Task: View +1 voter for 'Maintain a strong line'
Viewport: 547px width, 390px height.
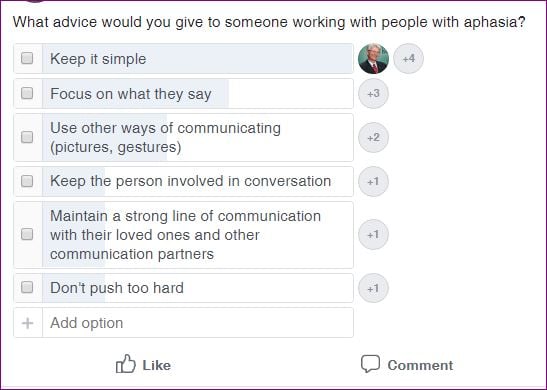Action: click(x=373, y=234)
